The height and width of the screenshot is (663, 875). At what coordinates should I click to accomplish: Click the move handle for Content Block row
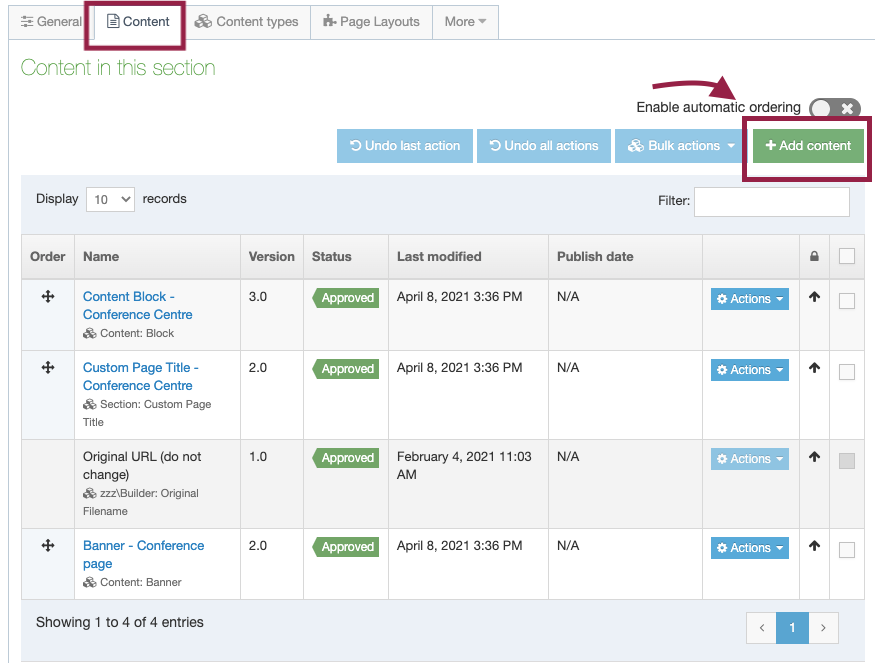47,295
